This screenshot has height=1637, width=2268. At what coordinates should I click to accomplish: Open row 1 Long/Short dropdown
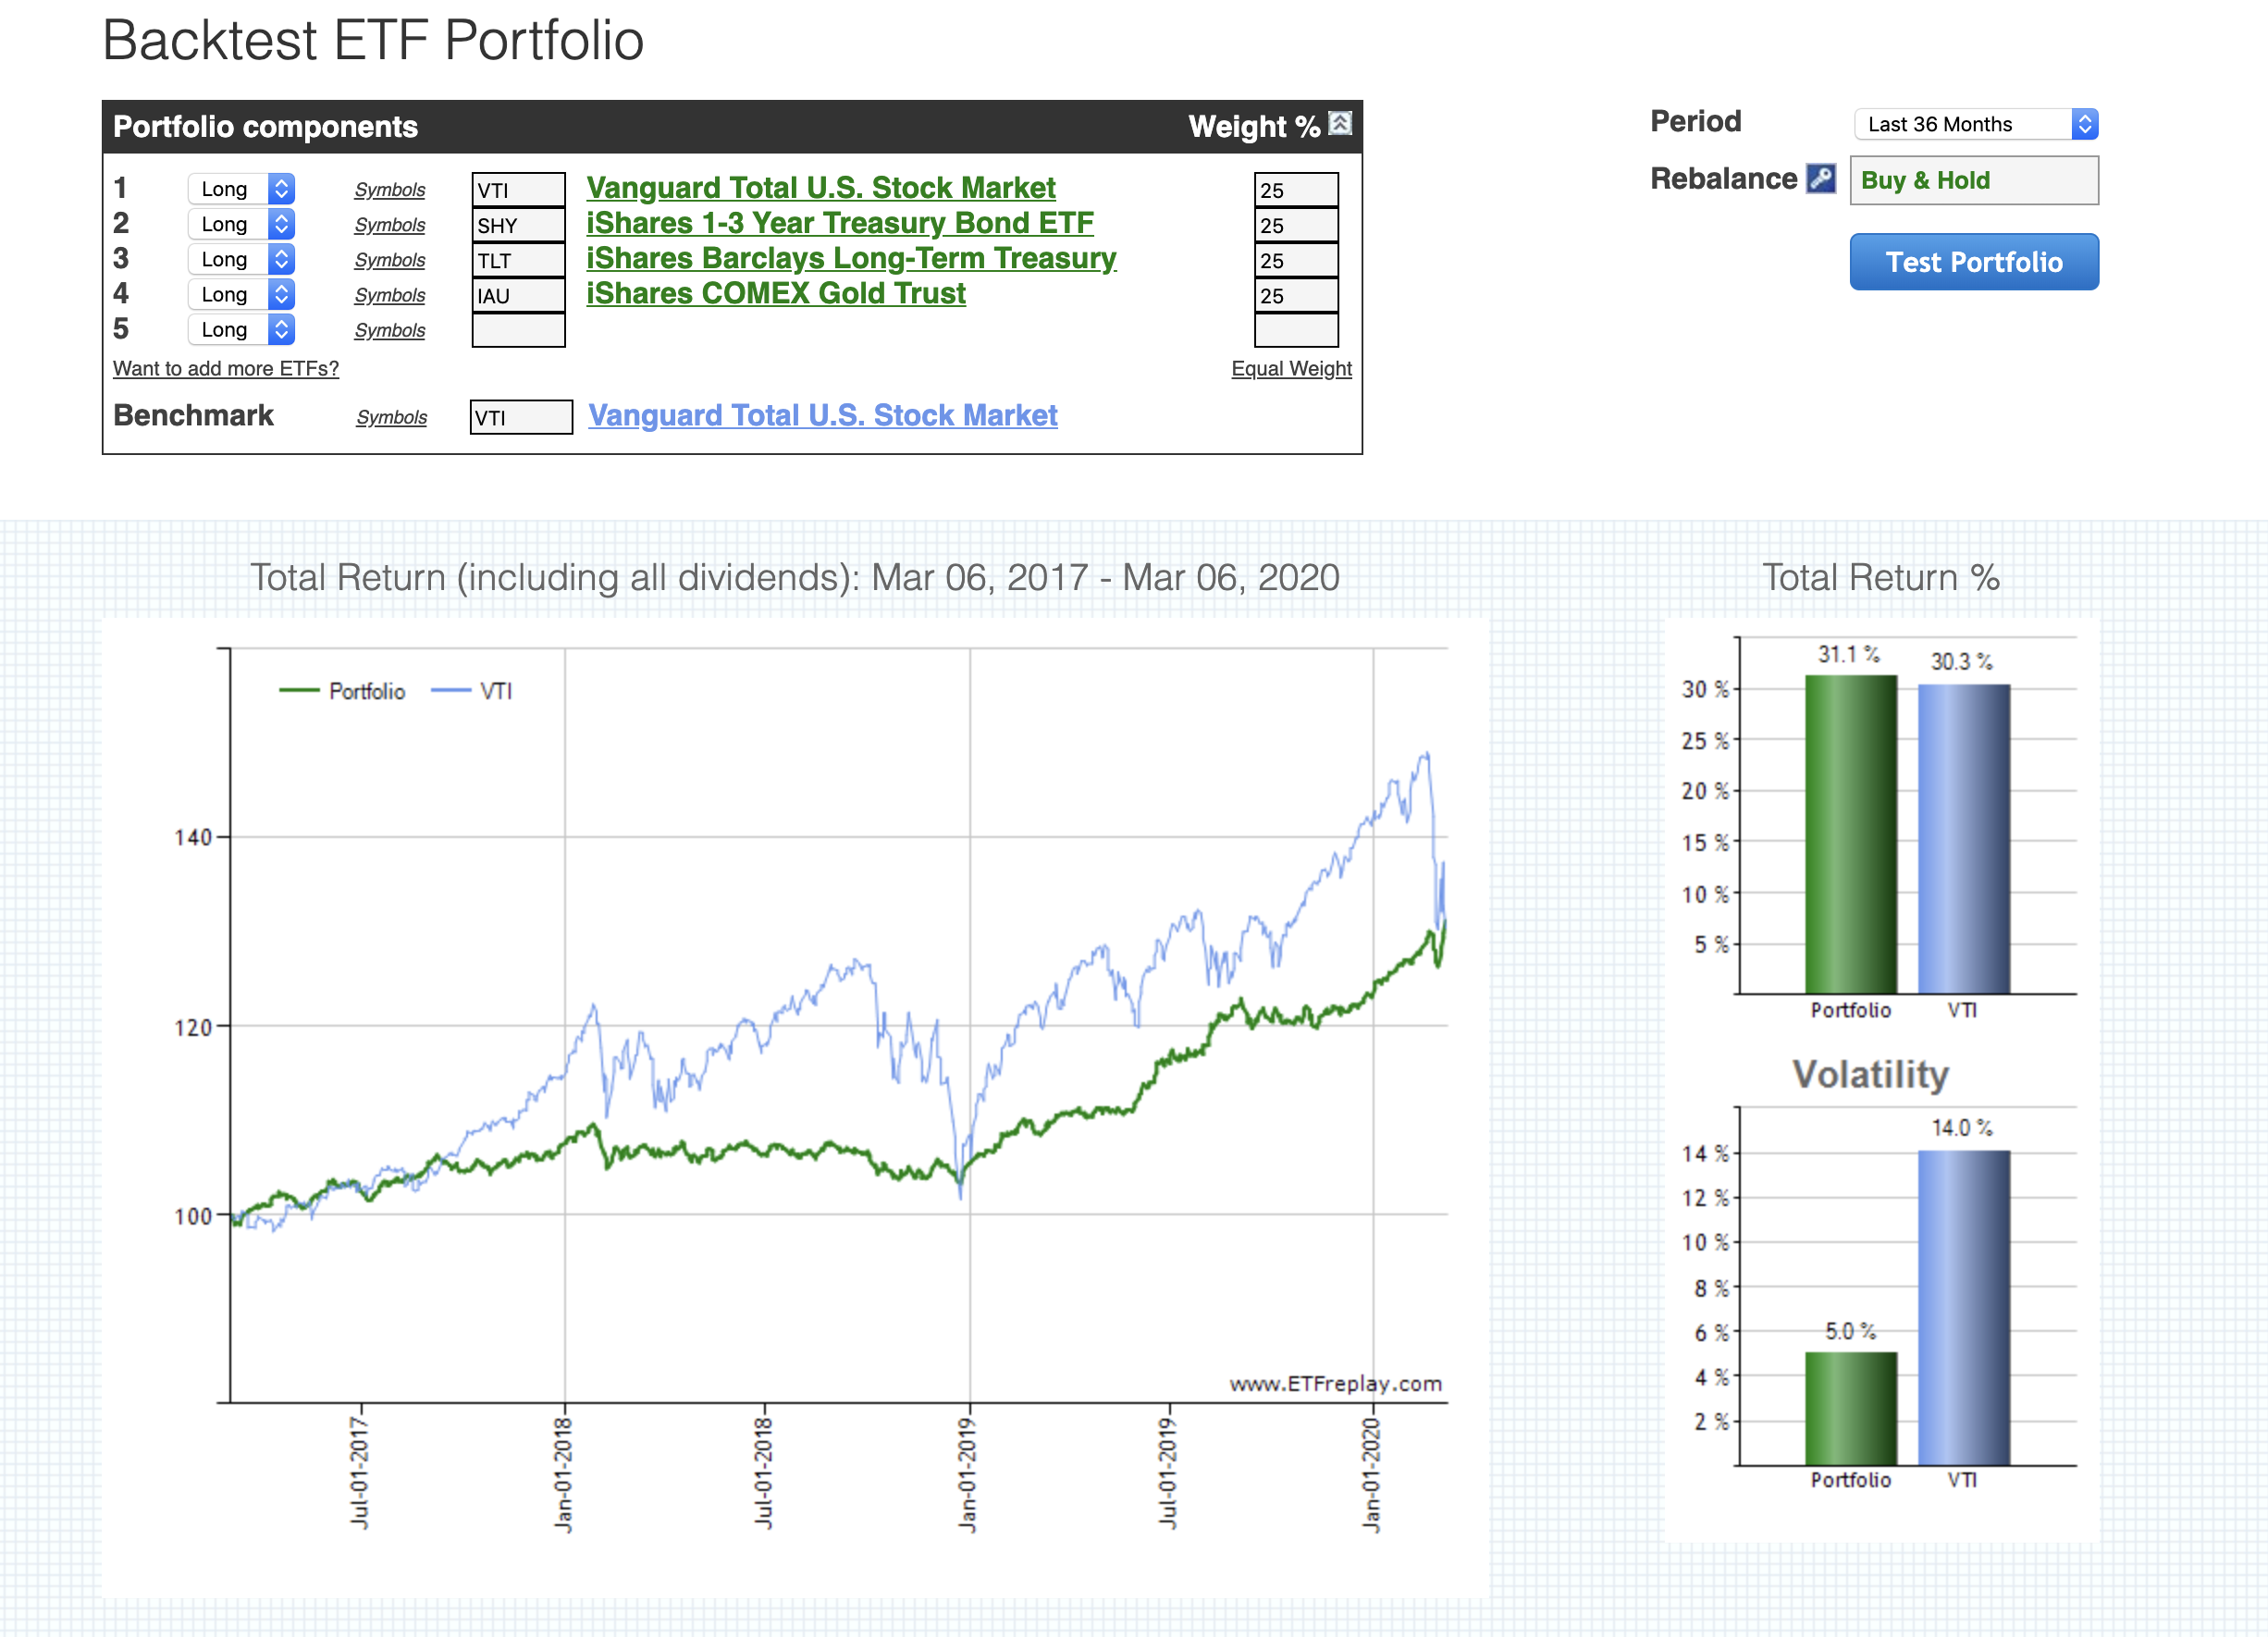click(x=241, y=189)
